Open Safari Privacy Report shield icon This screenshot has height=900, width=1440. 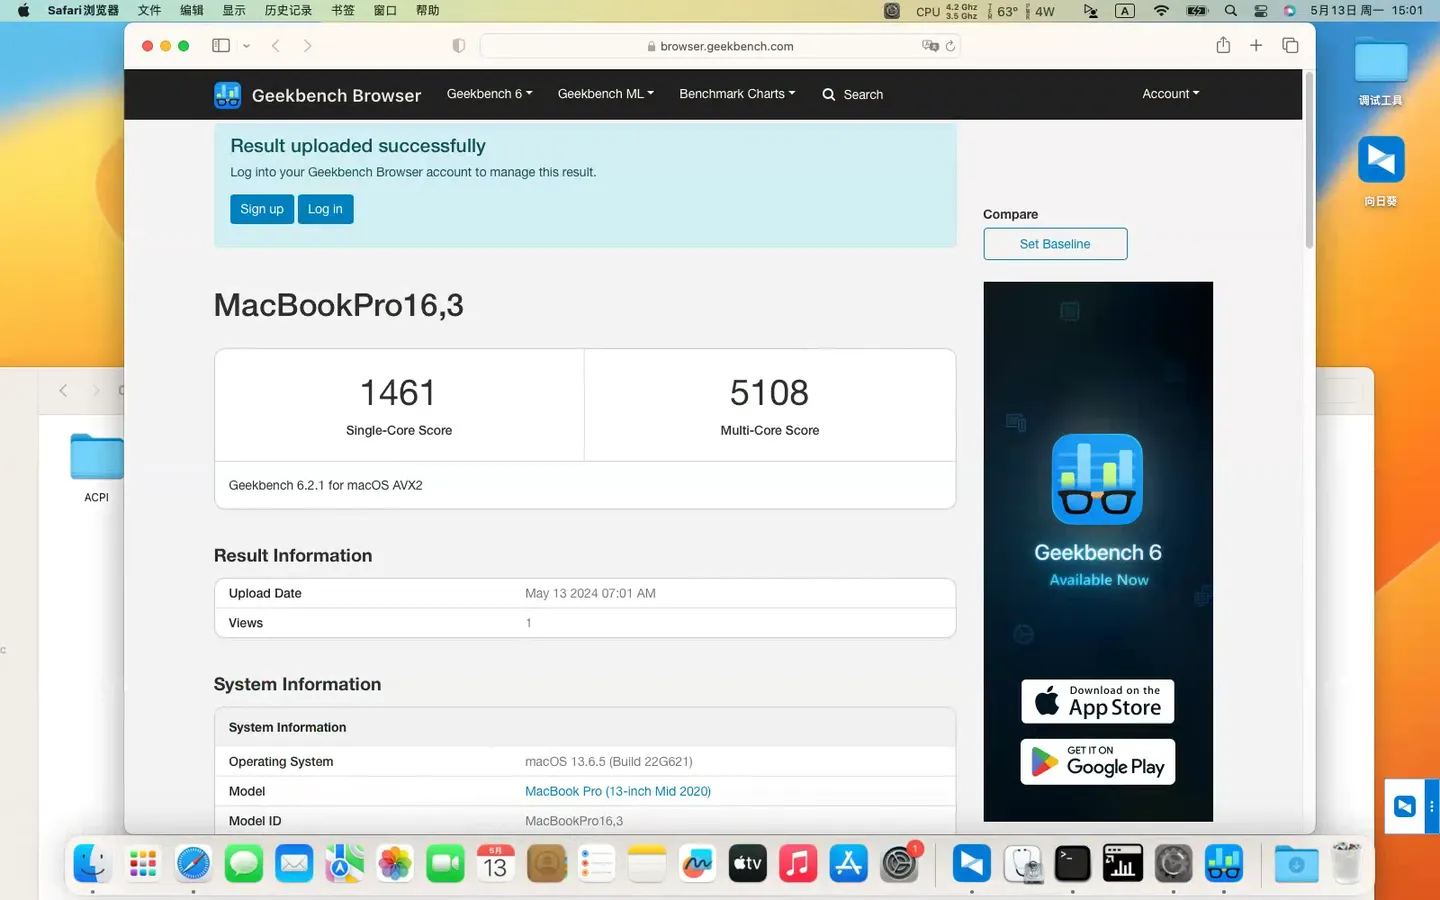[x=458, y=45]
